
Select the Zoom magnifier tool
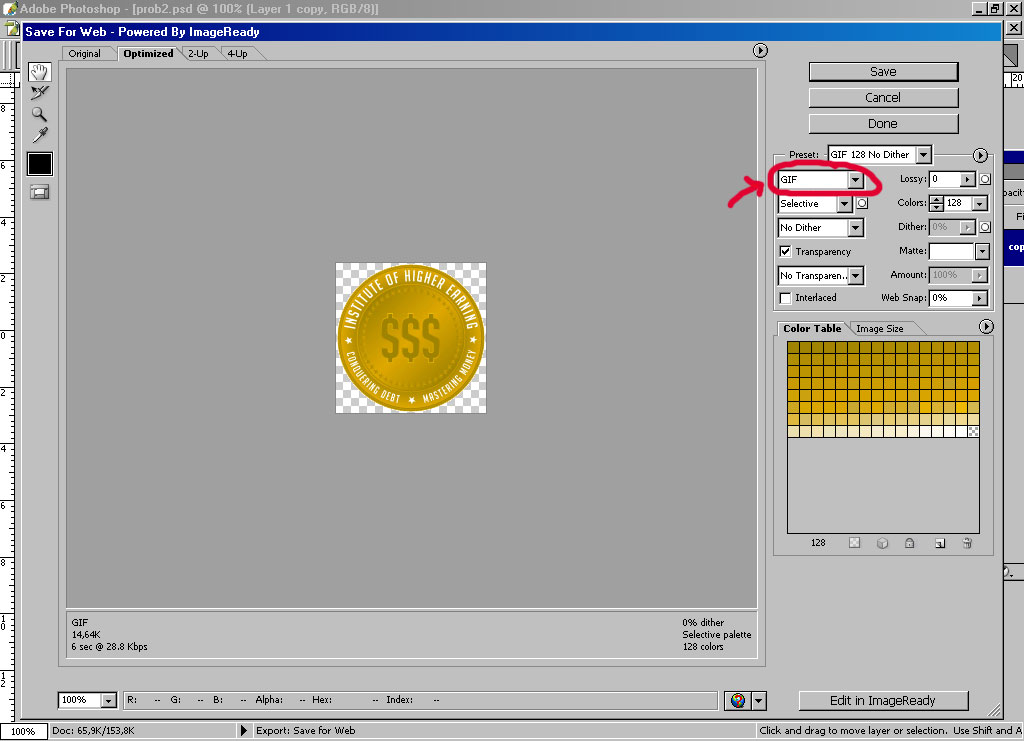[40, 114]
